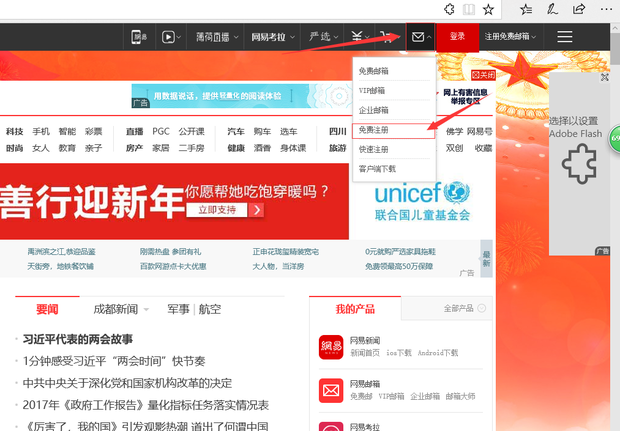Open the 健康 channel link

tap(236, 148)
